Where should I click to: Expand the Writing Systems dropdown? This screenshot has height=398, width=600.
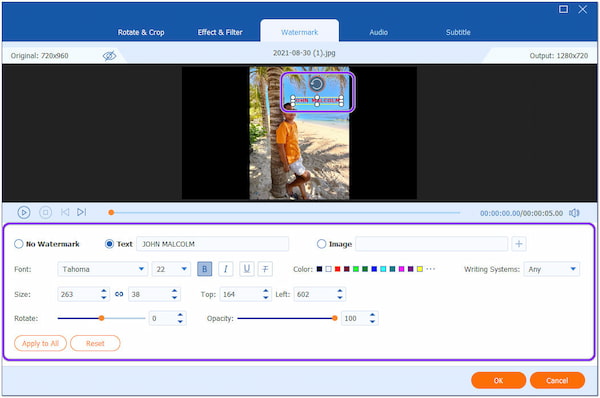pyautogui.click(x=551, y=269)
